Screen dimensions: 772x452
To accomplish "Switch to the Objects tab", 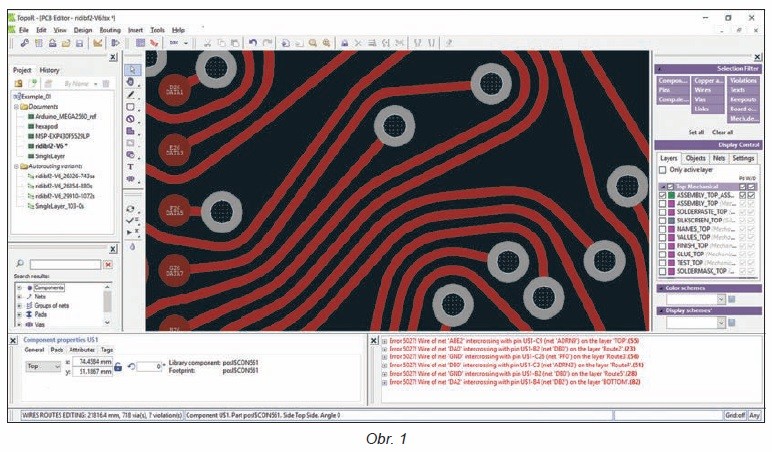I will (695, 158).
